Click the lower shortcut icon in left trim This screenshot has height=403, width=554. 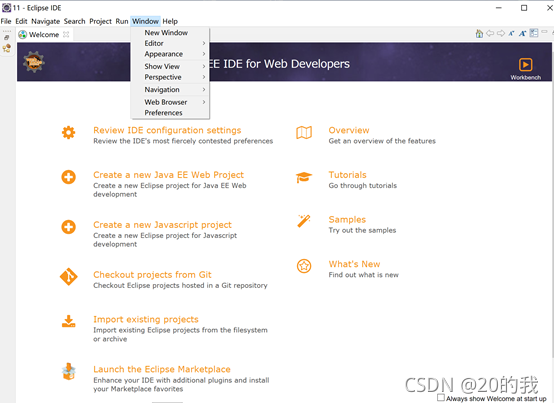pyautogui.click(x=7, y=48)
